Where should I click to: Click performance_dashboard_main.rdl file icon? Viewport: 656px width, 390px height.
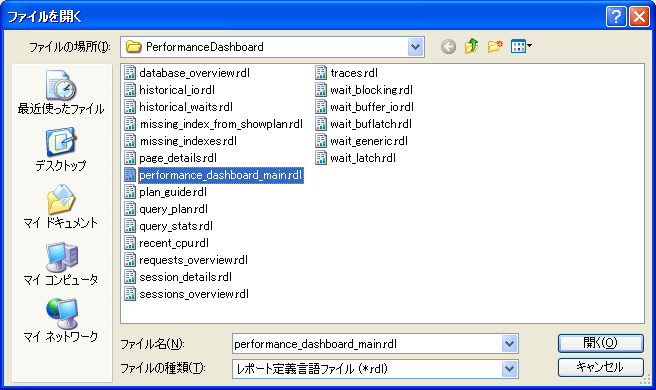(130, 175)
